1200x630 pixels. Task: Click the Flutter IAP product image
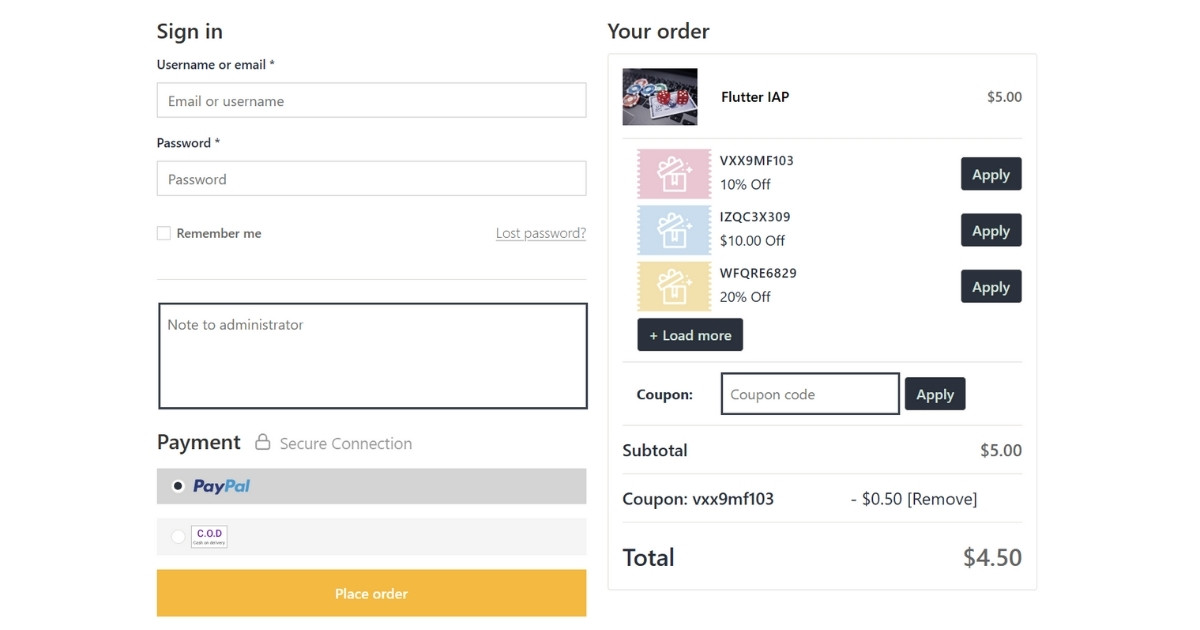click(659, 97)
